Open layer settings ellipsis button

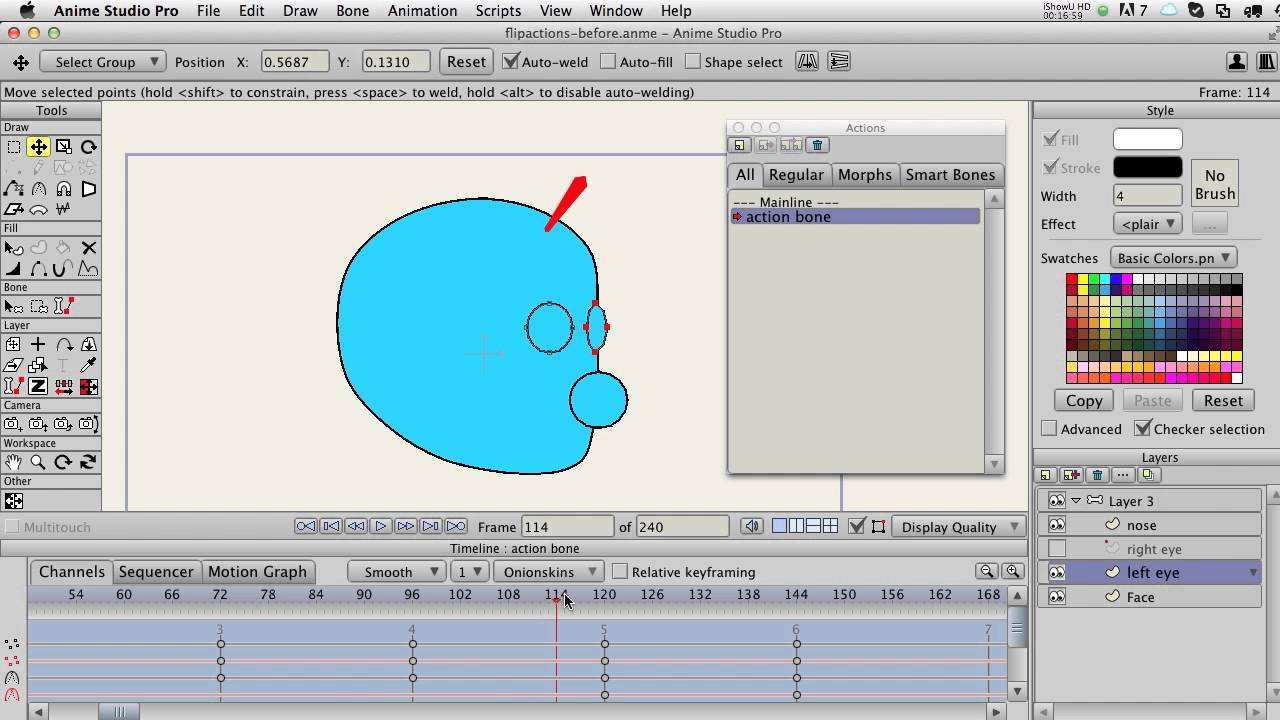click(x=1123, y=476)
